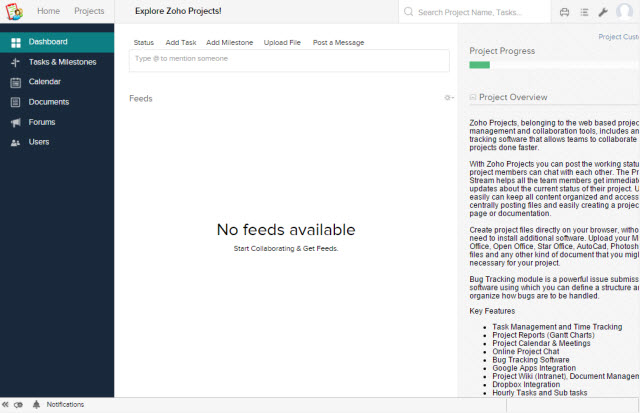
Task: Open the wrench settings icon
Action: click(603, 12)
